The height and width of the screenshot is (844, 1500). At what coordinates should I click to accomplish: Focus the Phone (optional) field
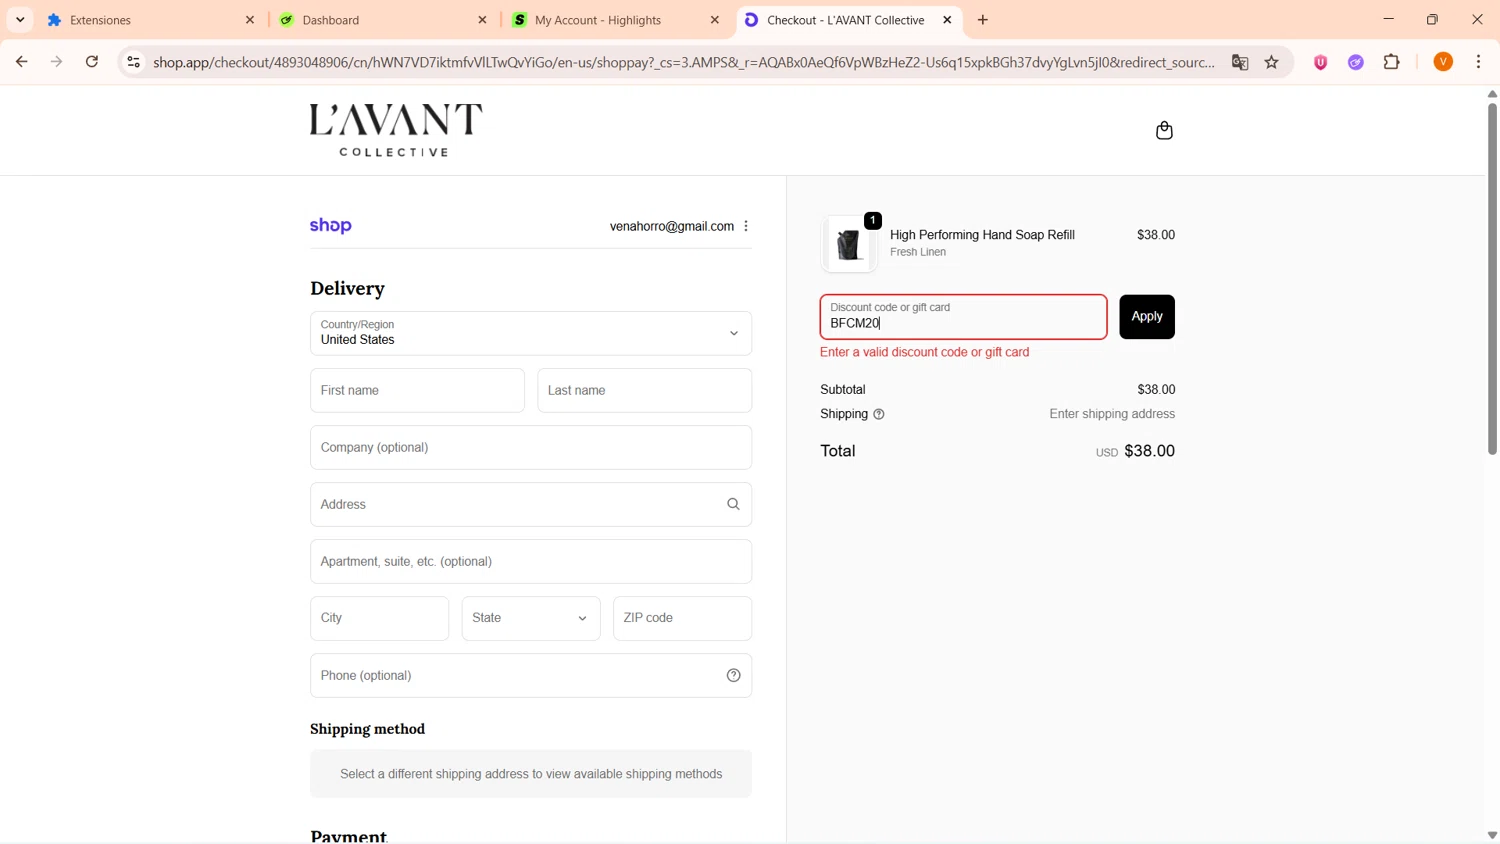pyautogui.click(x=531, y=675)
